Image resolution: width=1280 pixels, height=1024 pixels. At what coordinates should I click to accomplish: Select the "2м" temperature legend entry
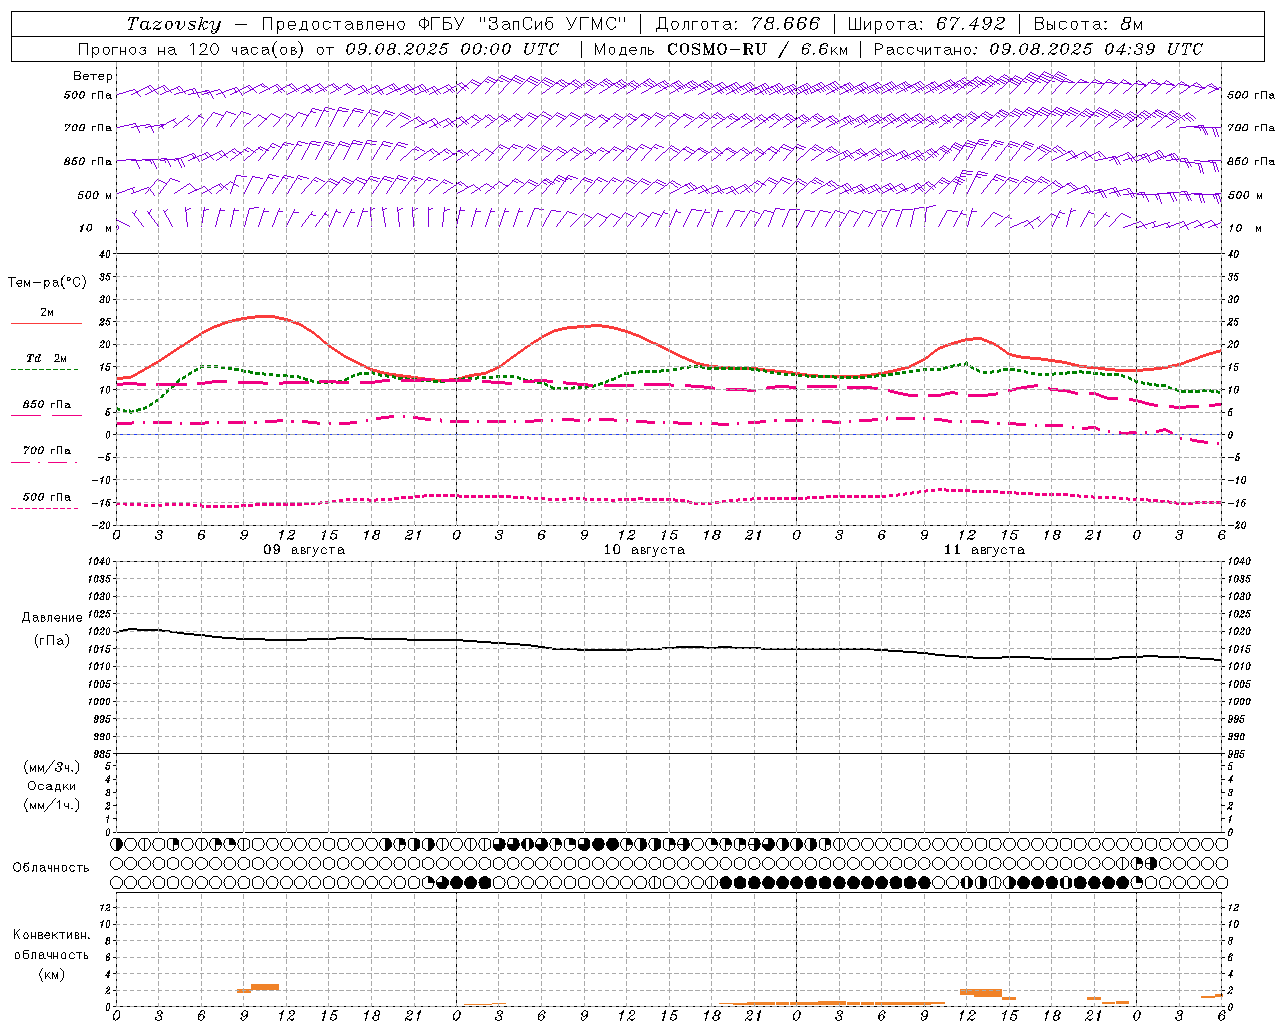coord(47,313)
